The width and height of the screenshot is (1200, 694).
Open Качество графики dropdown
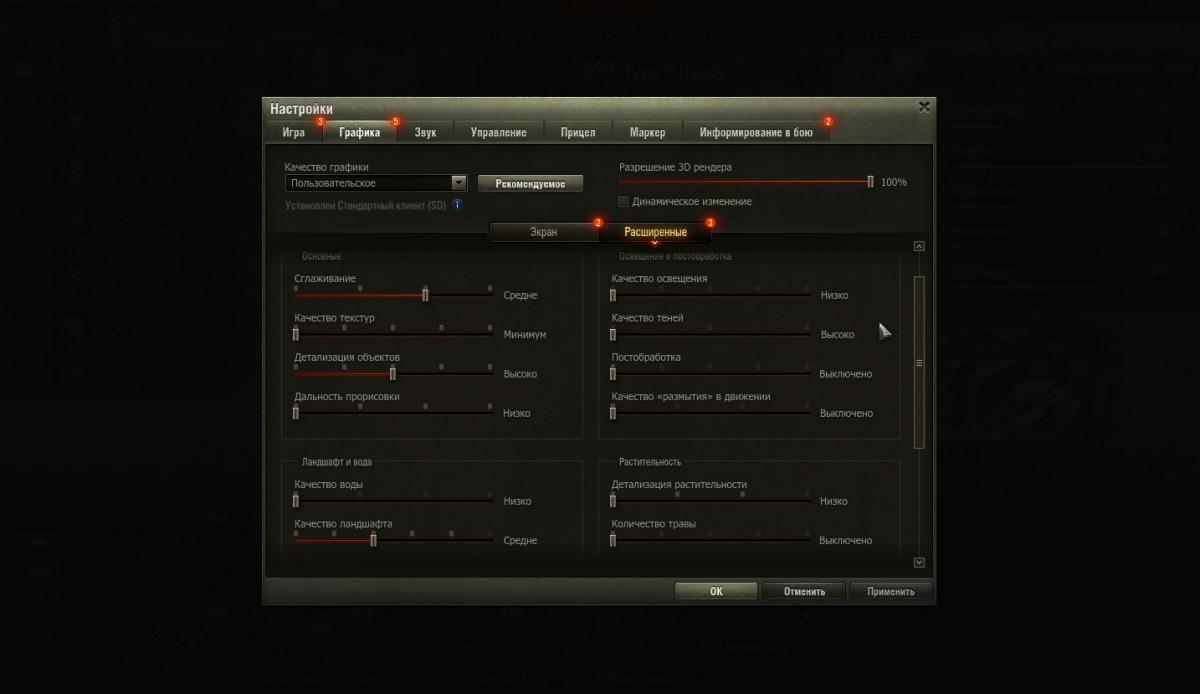[376, 183]
